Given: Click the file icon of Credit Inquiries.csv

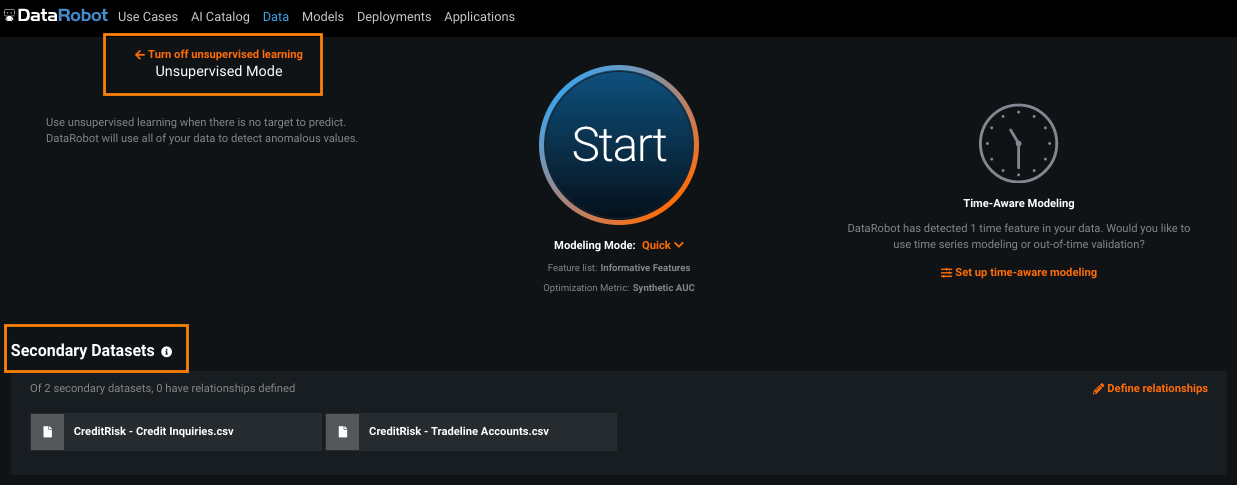Looking at the screenshot, I should click(47, 432).
